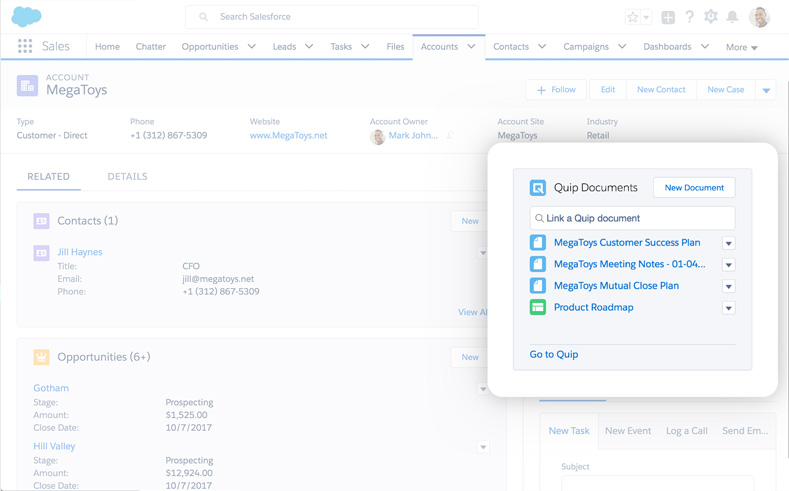
Task: Open the setup gear icon
Action: pos(711,17)
